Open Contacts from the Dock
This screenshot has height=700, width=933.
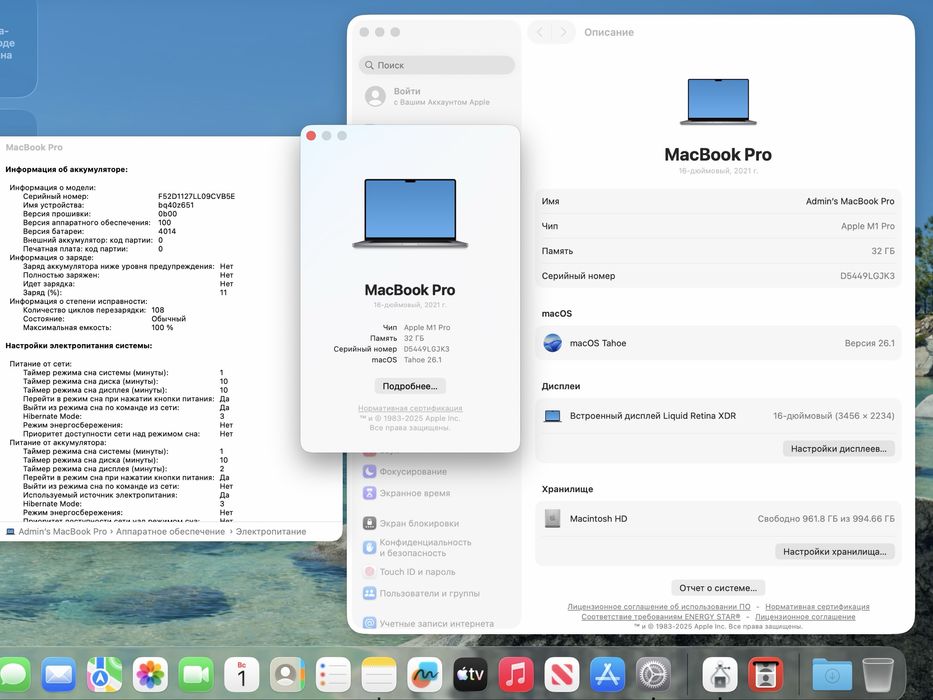tap(287, 675)
